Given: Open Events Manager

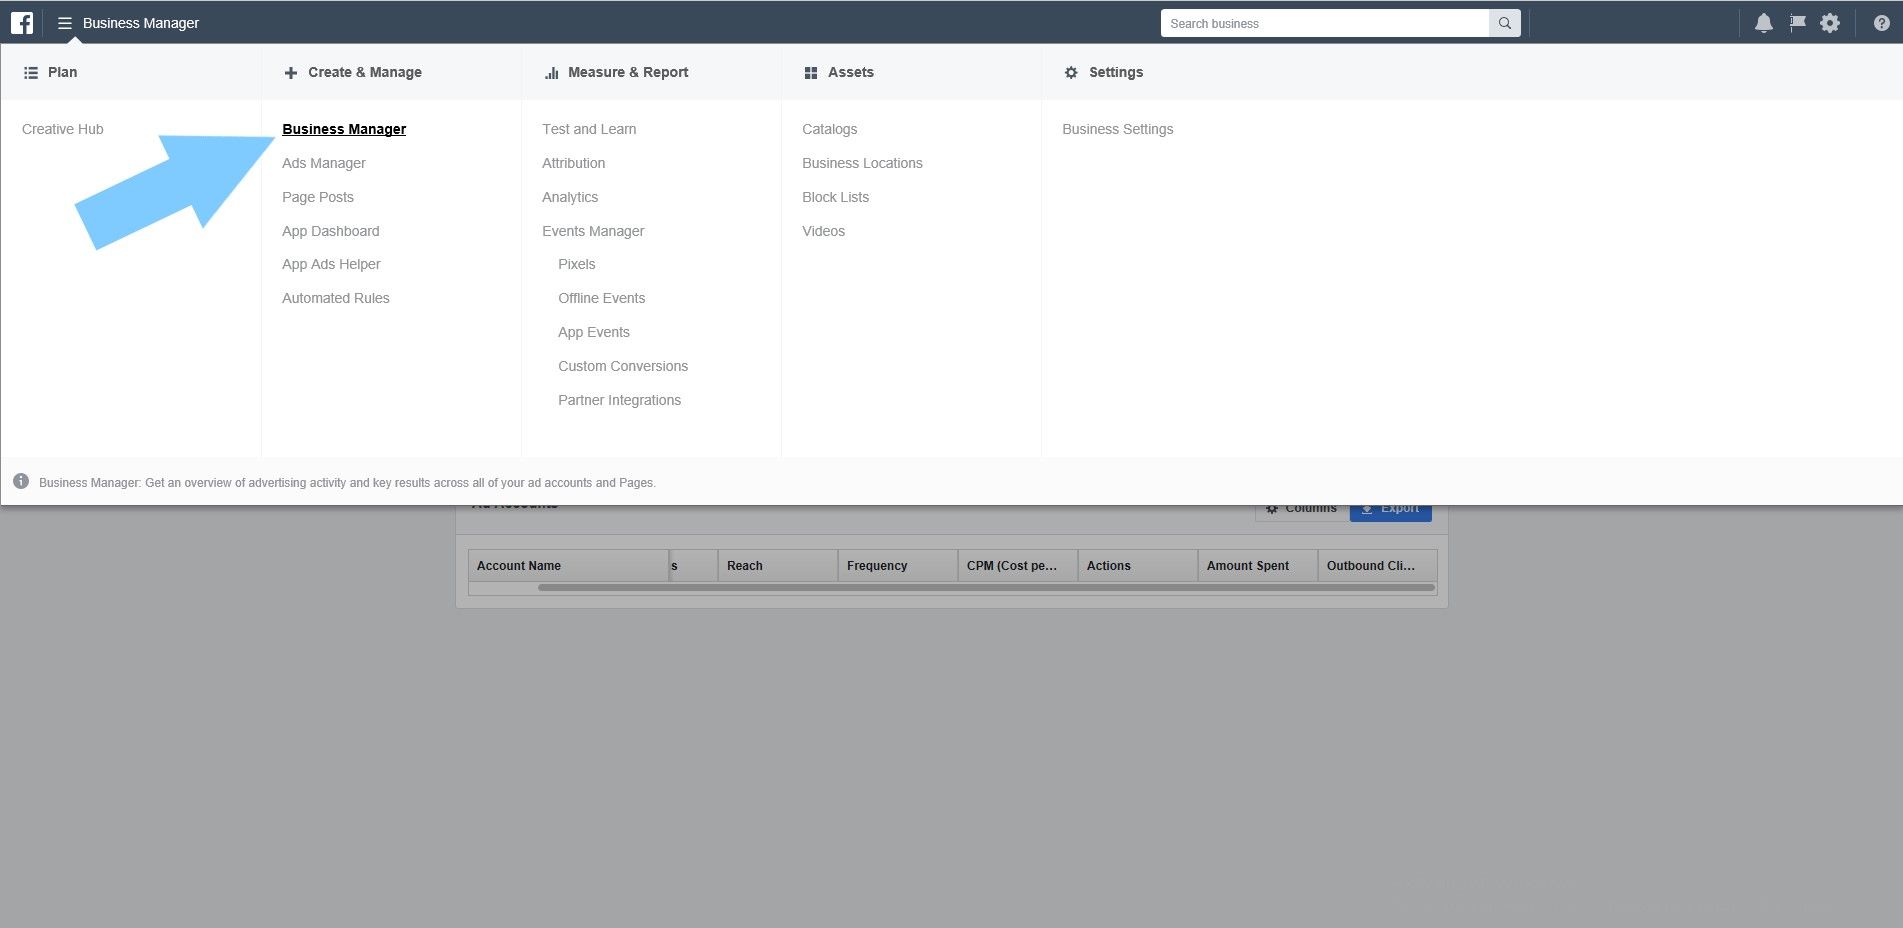Looking at the screenshot, I should pos(593,231).
